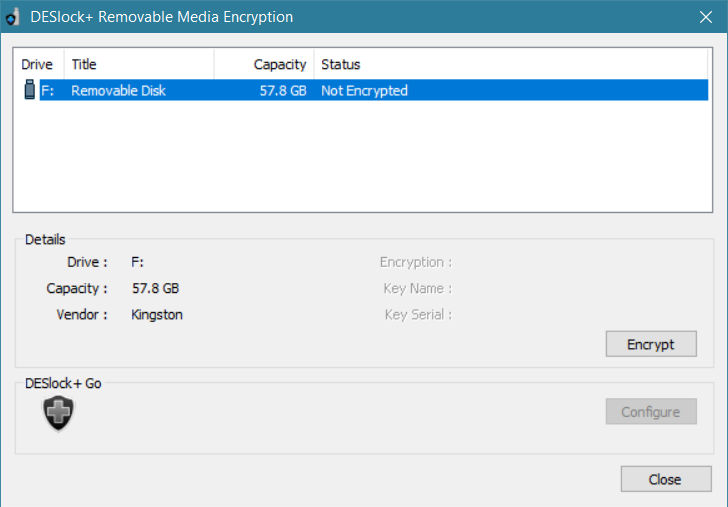Image resolution: width=728 pixels, height=507 pixels.
Task: Click the greyed-out Configure button
Action: pos(651,411)
